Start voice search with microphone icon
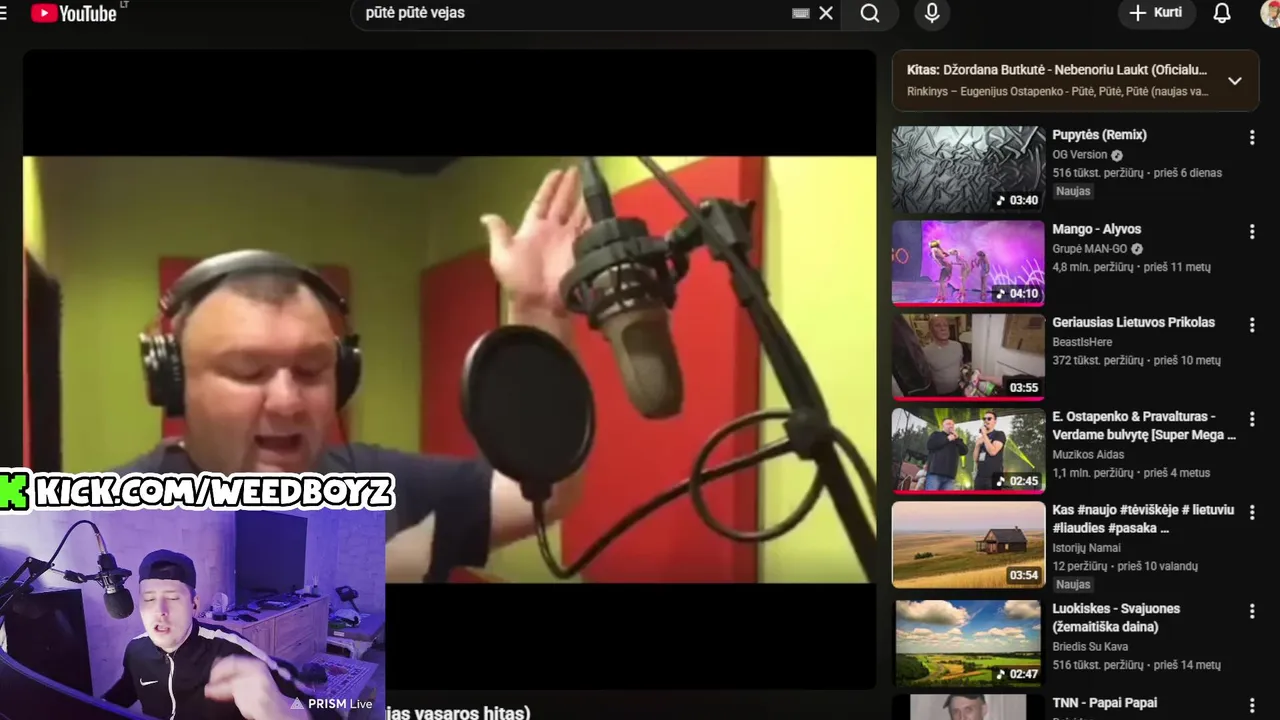 pos(932,13)
